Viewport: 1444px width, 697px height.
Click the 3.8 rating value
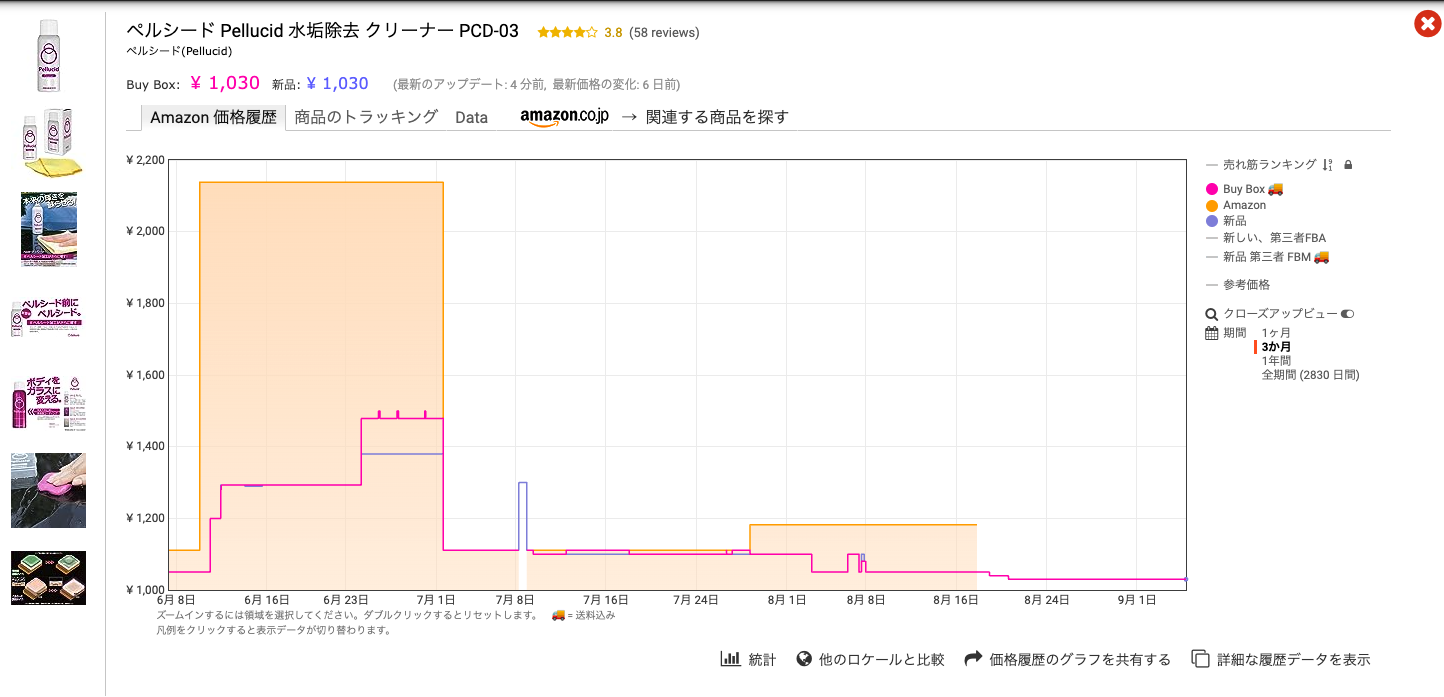(613, 32)
